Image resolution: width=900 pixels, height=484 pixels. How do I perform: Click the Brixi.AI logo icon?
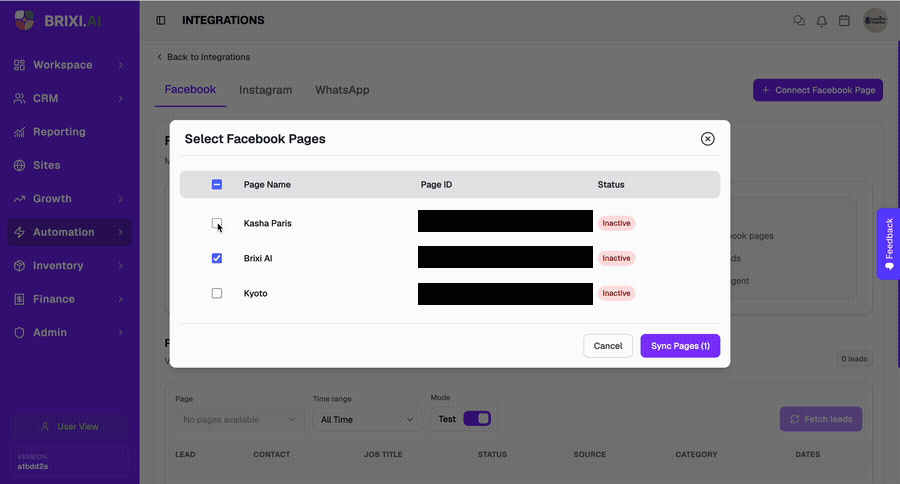[24, 21]
